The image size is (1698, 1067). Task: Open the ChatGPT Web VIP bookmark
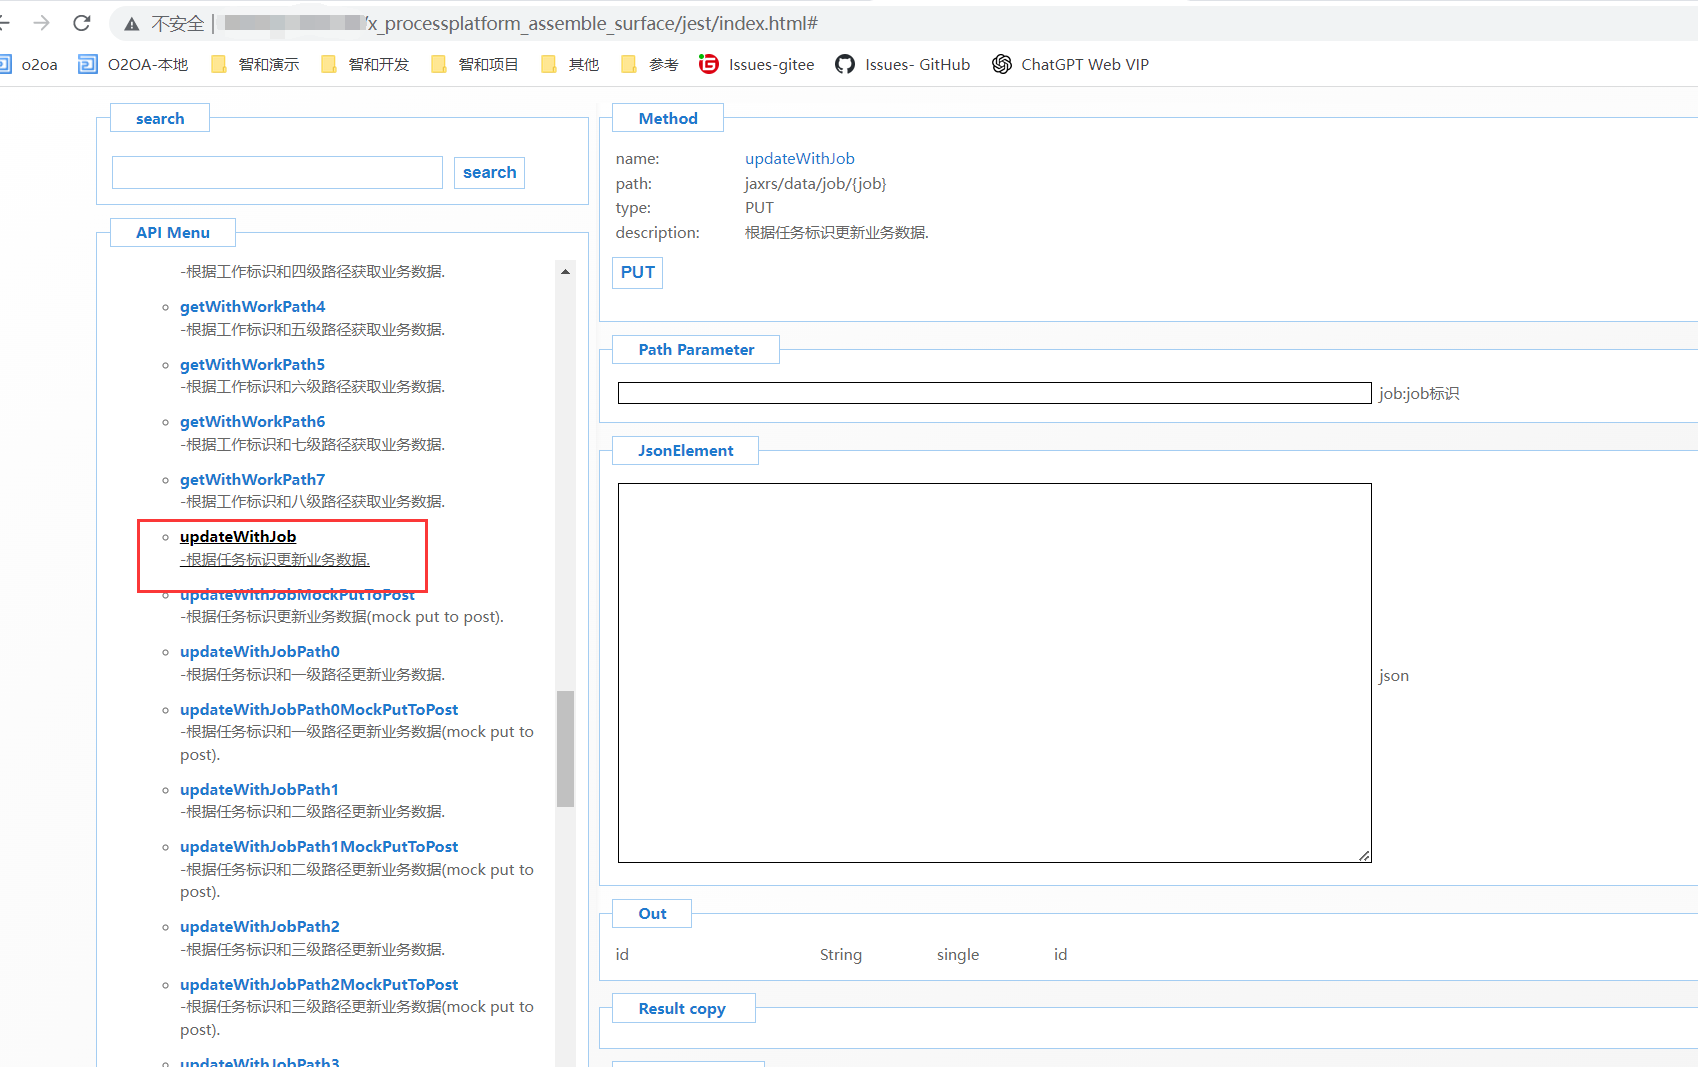tap(1071, 65)
